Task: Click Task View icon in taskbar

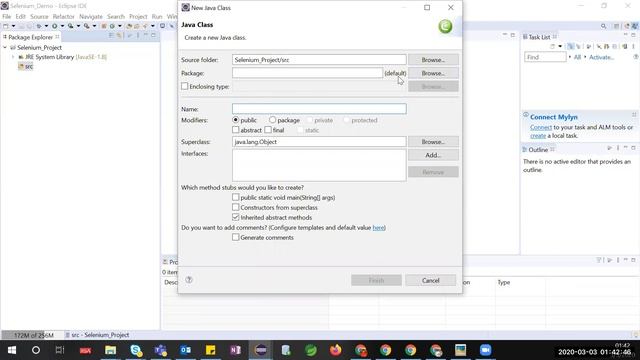Action: pyautogui.click(x=60, y=350)
